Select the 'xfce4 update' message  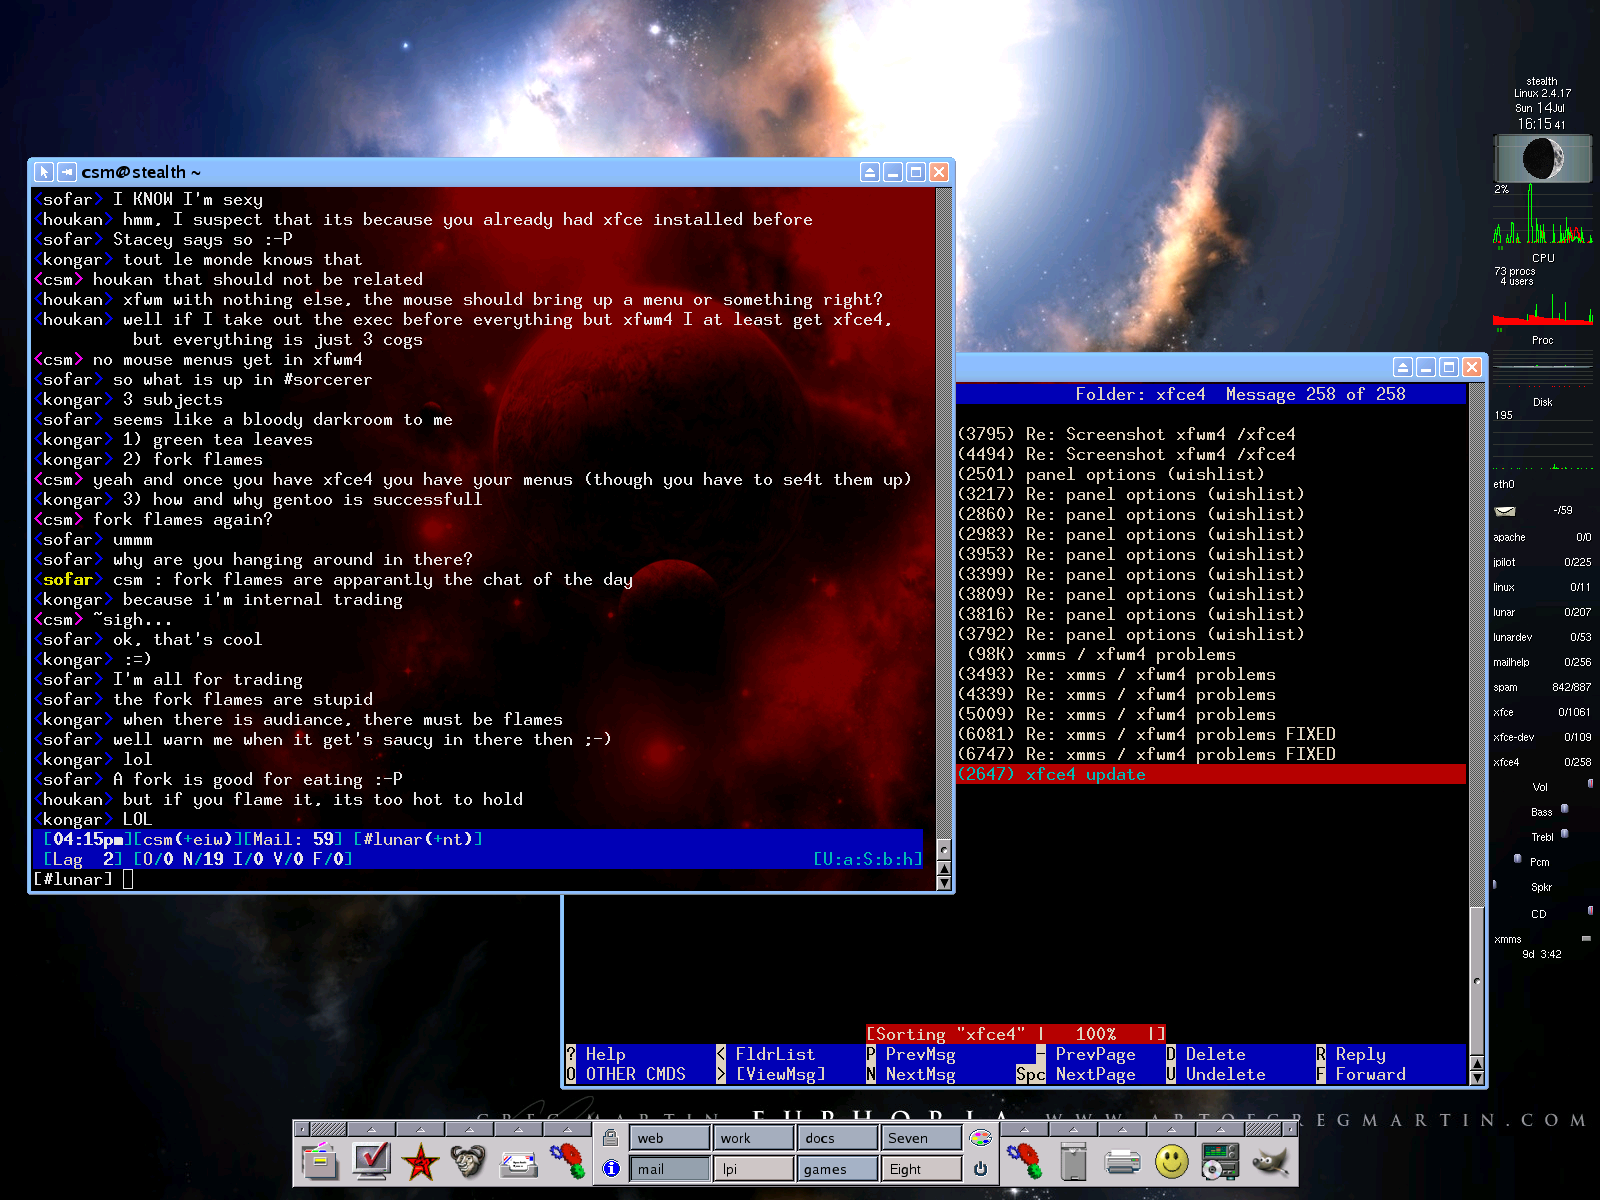(x=1085, y=774)
